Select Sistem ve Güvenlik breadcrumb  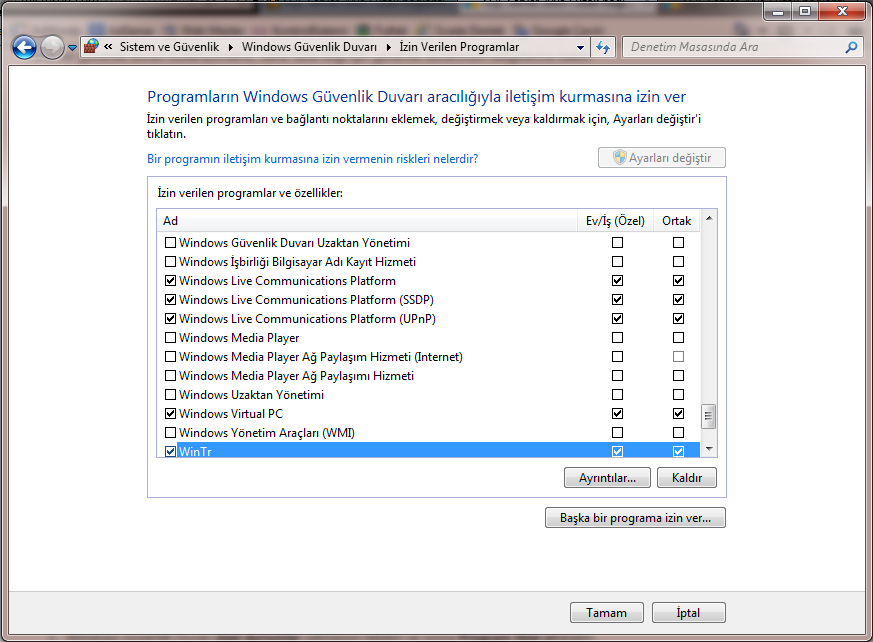167,47
